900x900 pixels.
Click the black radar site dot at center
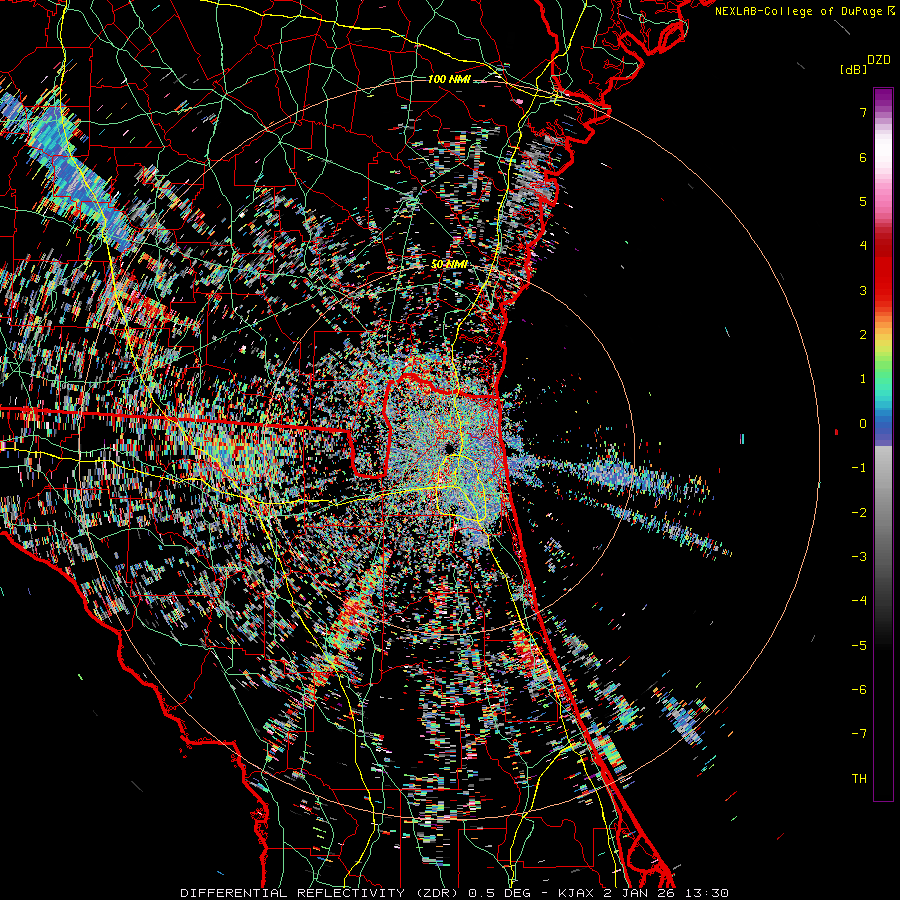(x=449, y=448)
